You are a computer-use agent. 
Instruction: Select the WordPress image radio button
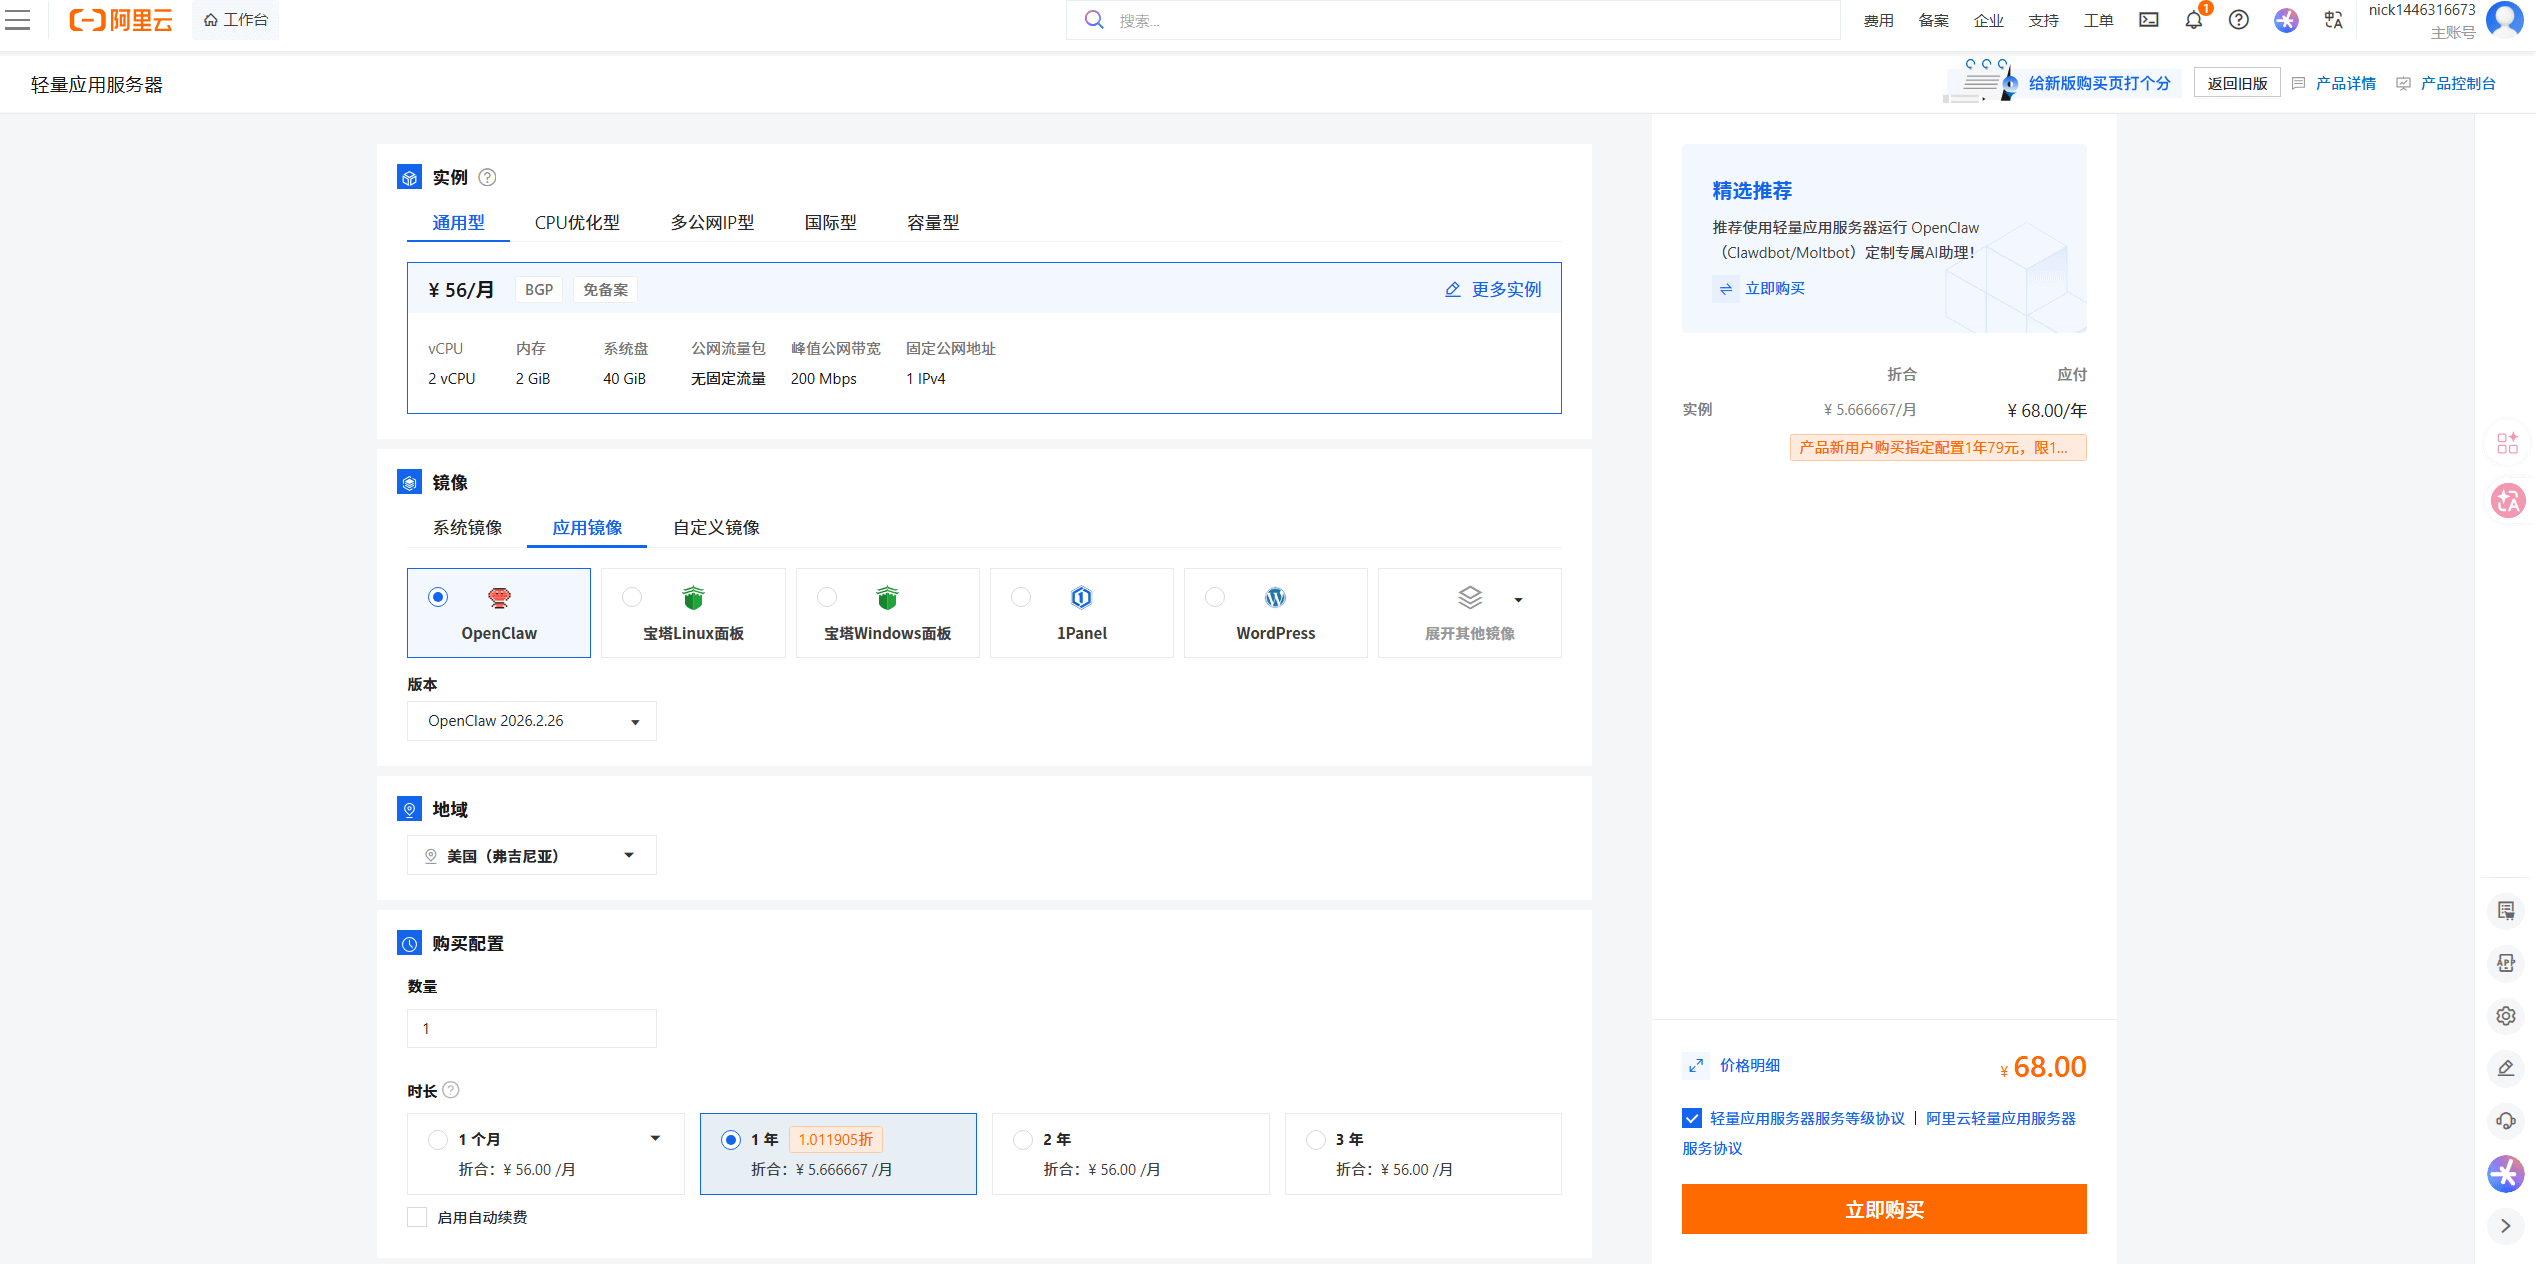(1215, 597)
